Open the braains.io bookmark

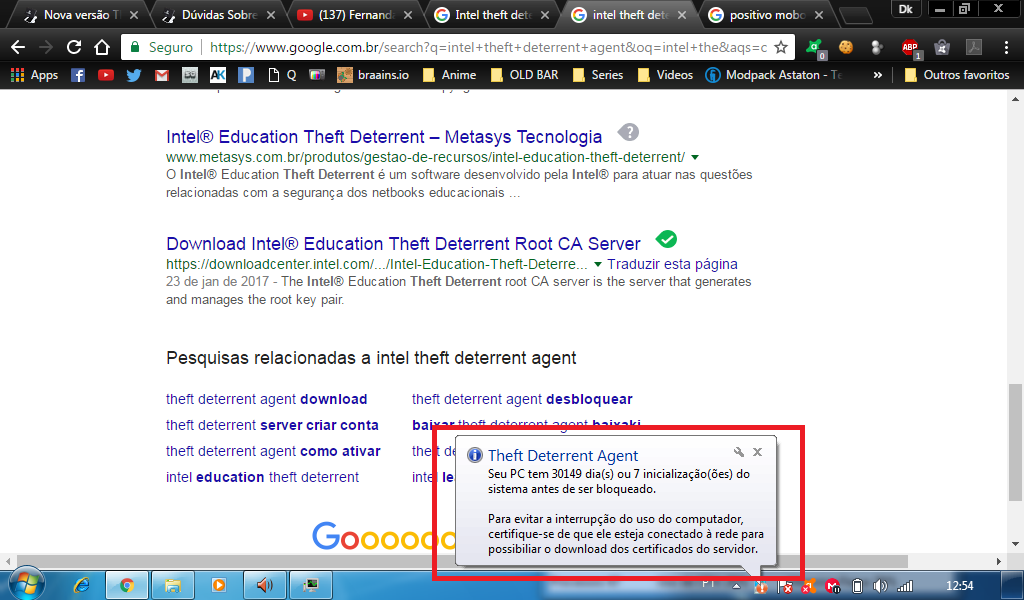pyautogui.click(x=373, y=75)
